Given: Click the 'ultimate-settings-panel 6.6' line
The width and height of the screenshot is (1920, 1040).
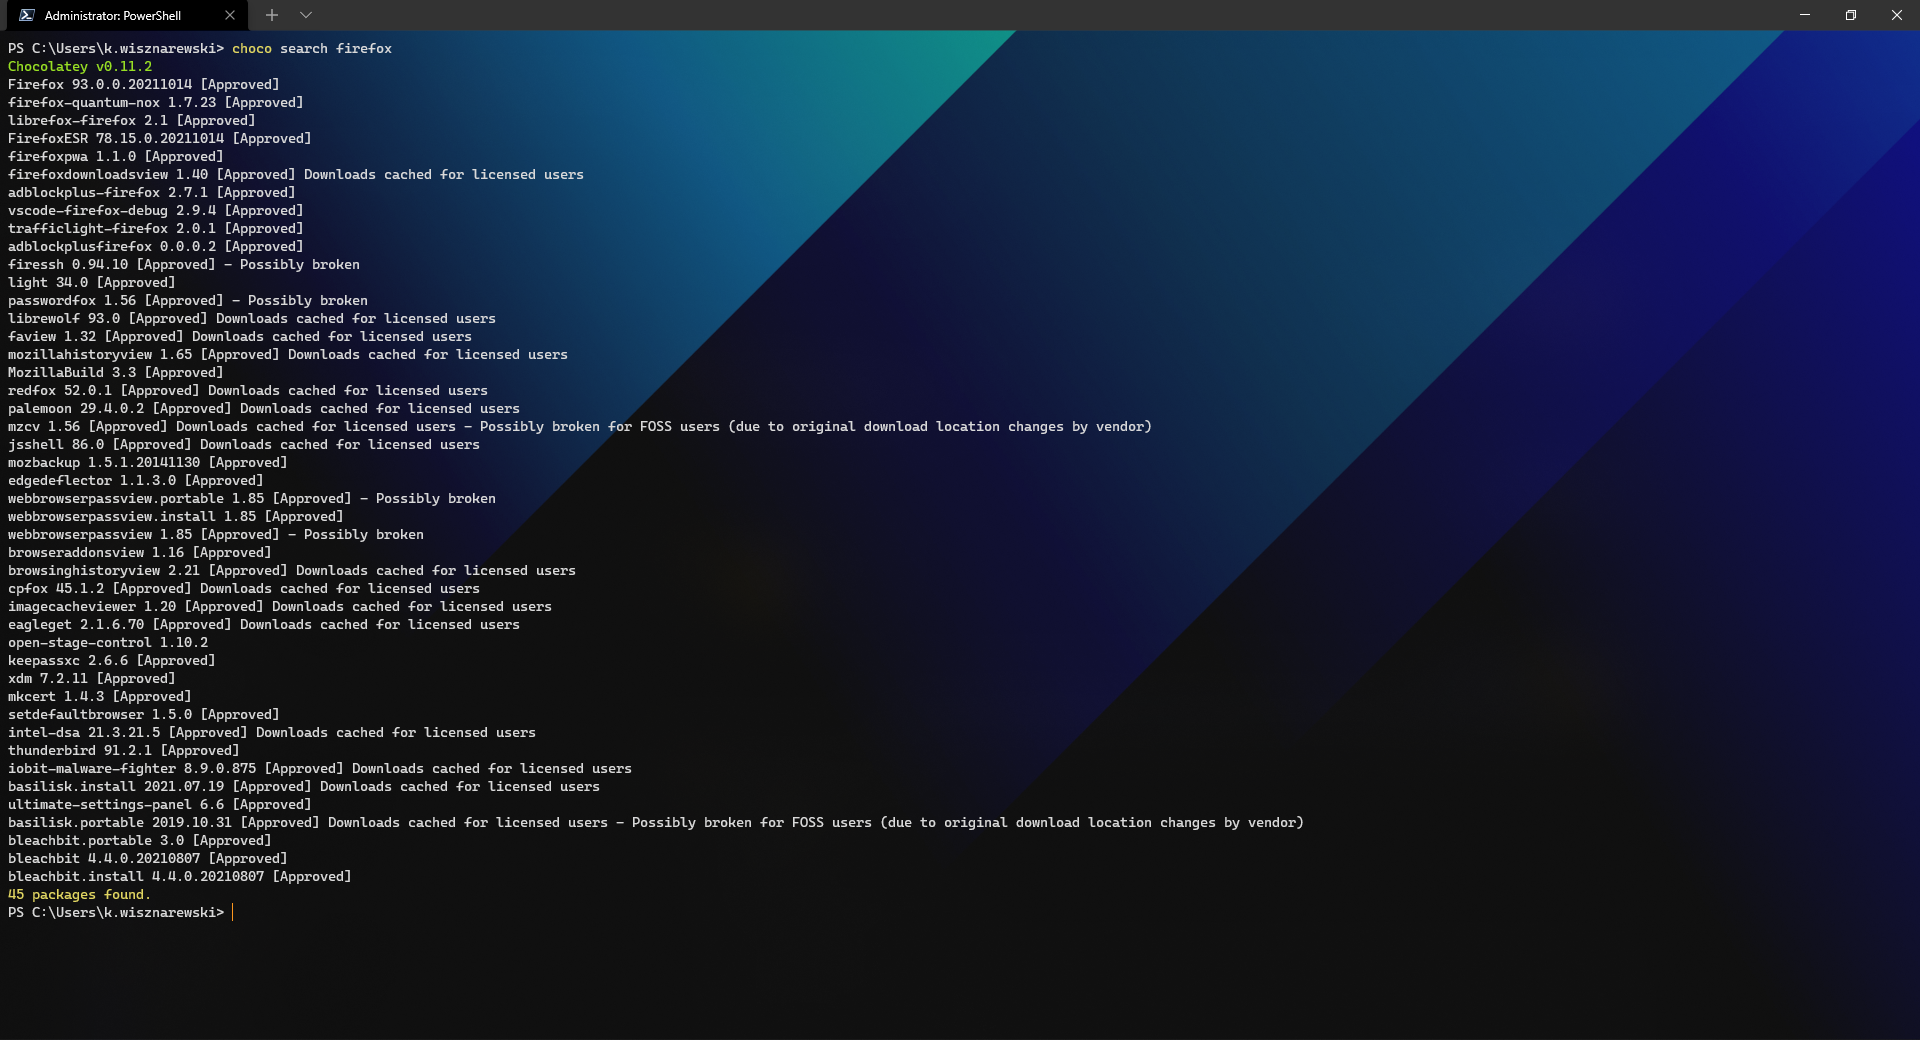Looking at the screenshot, I should coord(160,804).
